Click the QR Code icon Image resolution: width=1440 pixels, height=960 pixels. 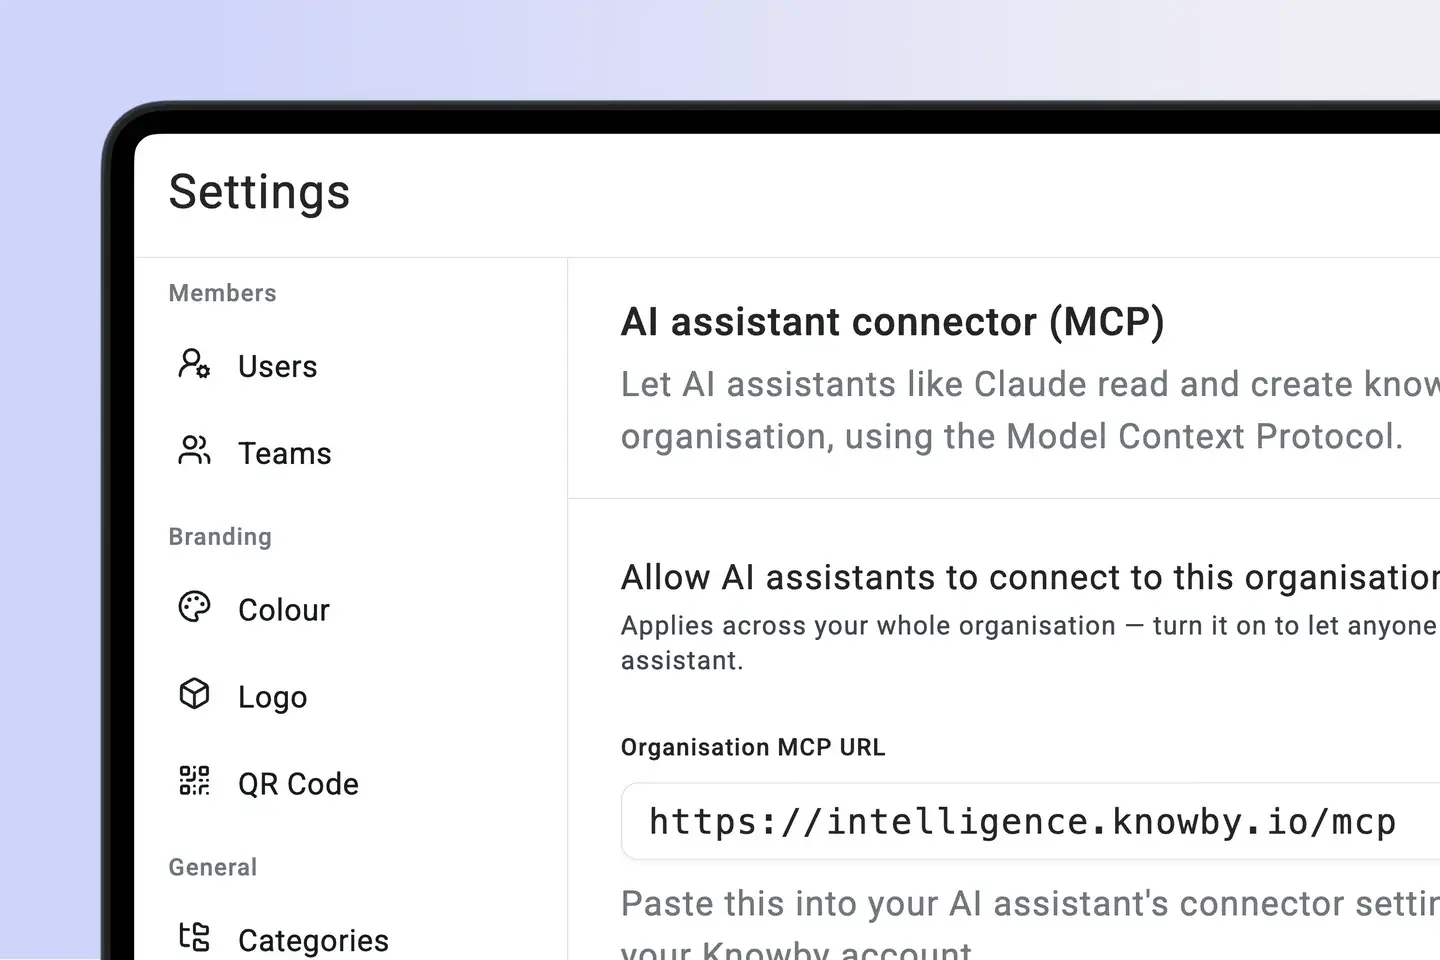[x=194, y=781]
